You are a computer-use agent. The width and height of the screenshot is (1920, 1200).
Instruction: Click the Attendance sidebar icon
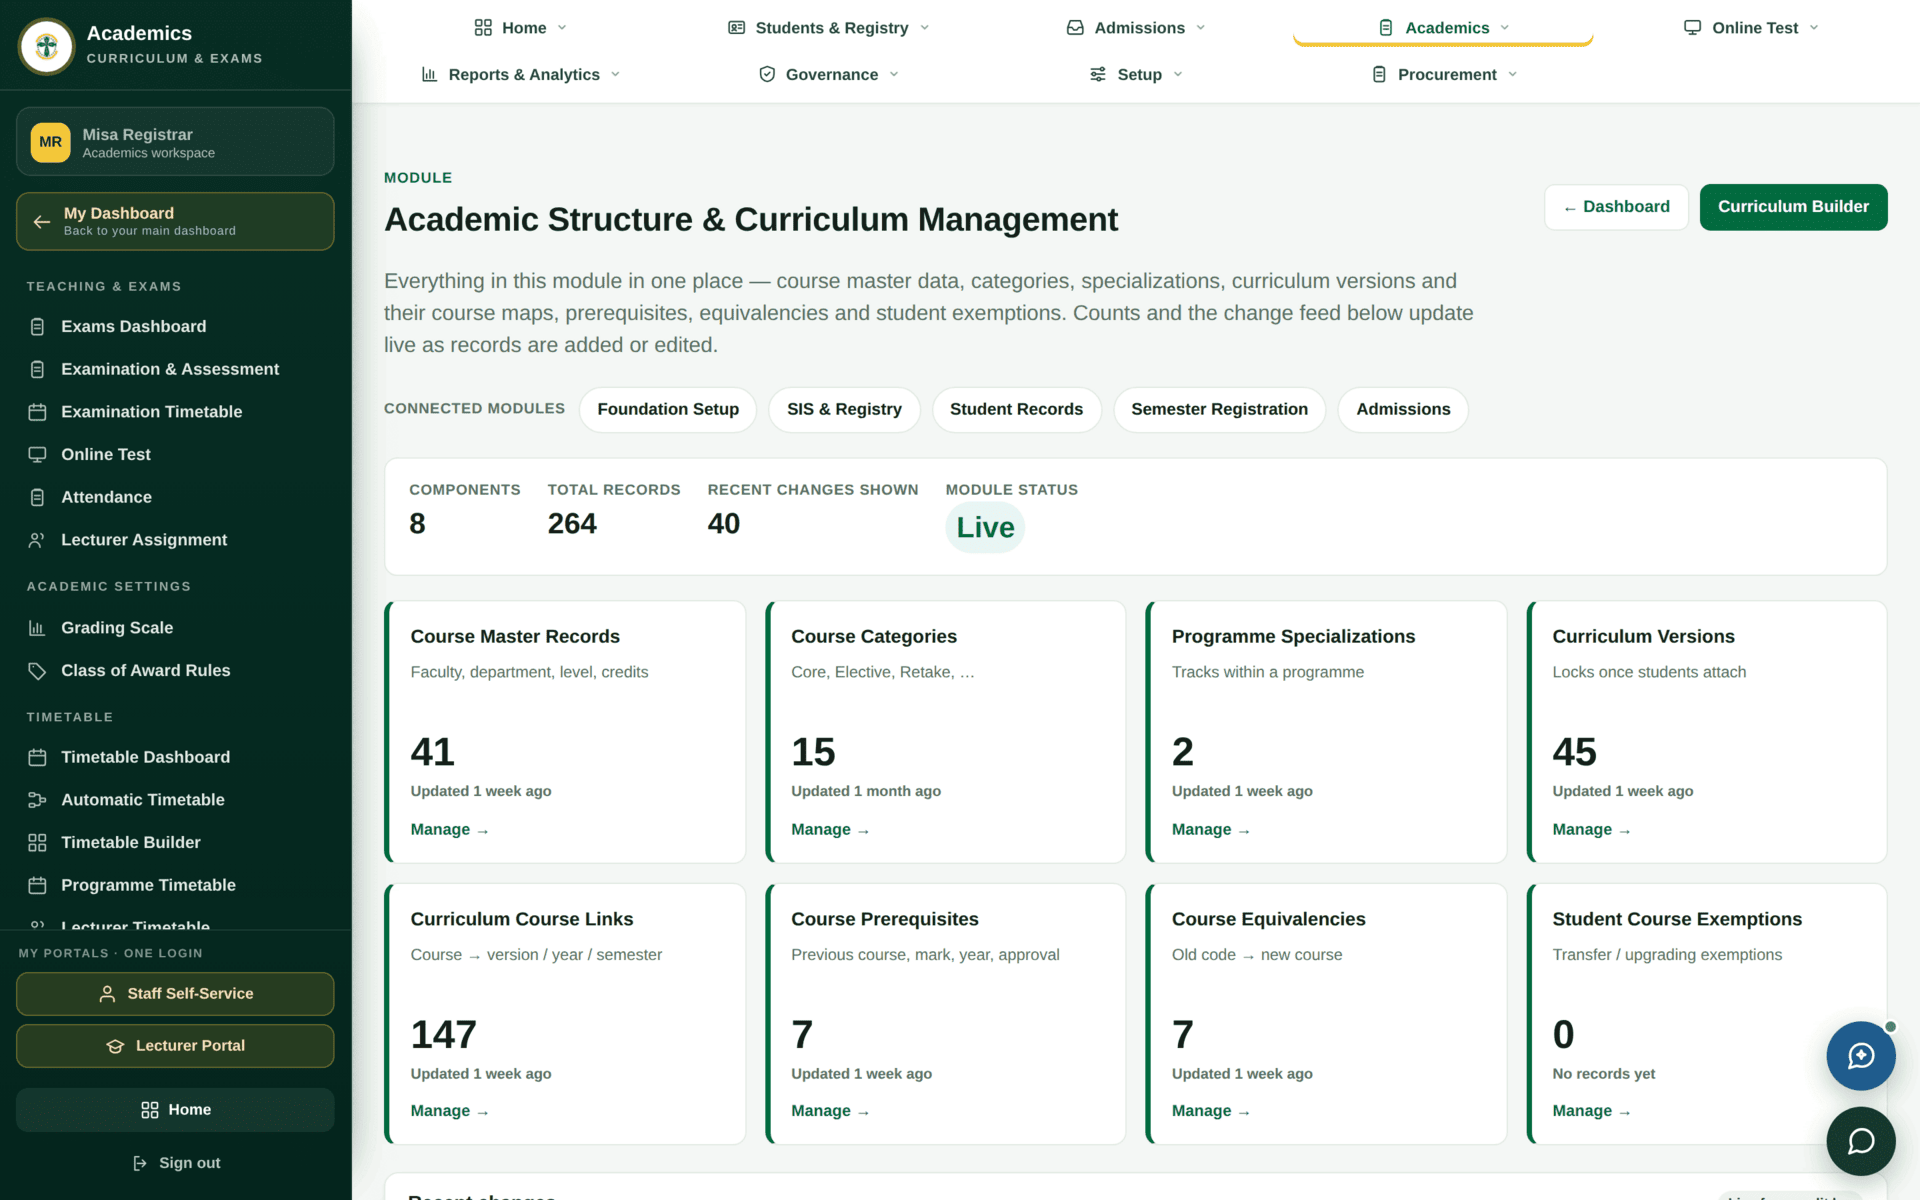click(37, 498)
